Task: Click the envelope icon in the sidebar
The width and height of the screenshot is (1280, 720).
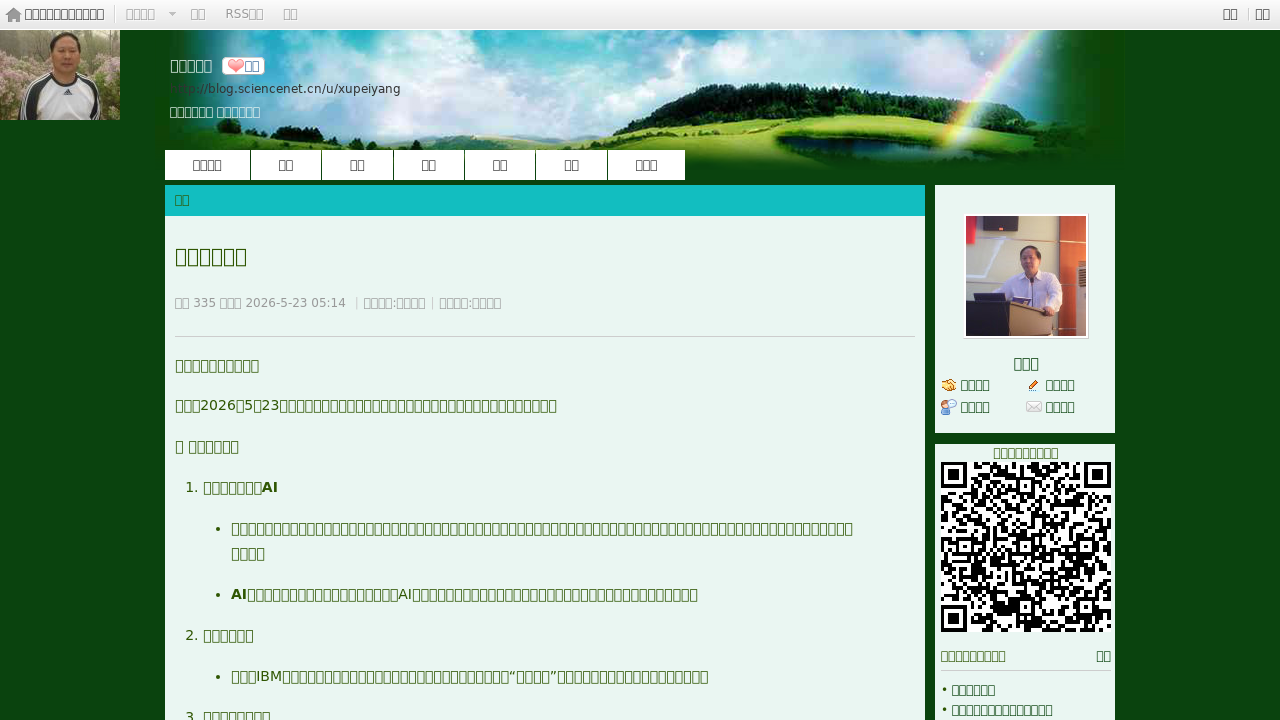Action: pos(1034,407)
